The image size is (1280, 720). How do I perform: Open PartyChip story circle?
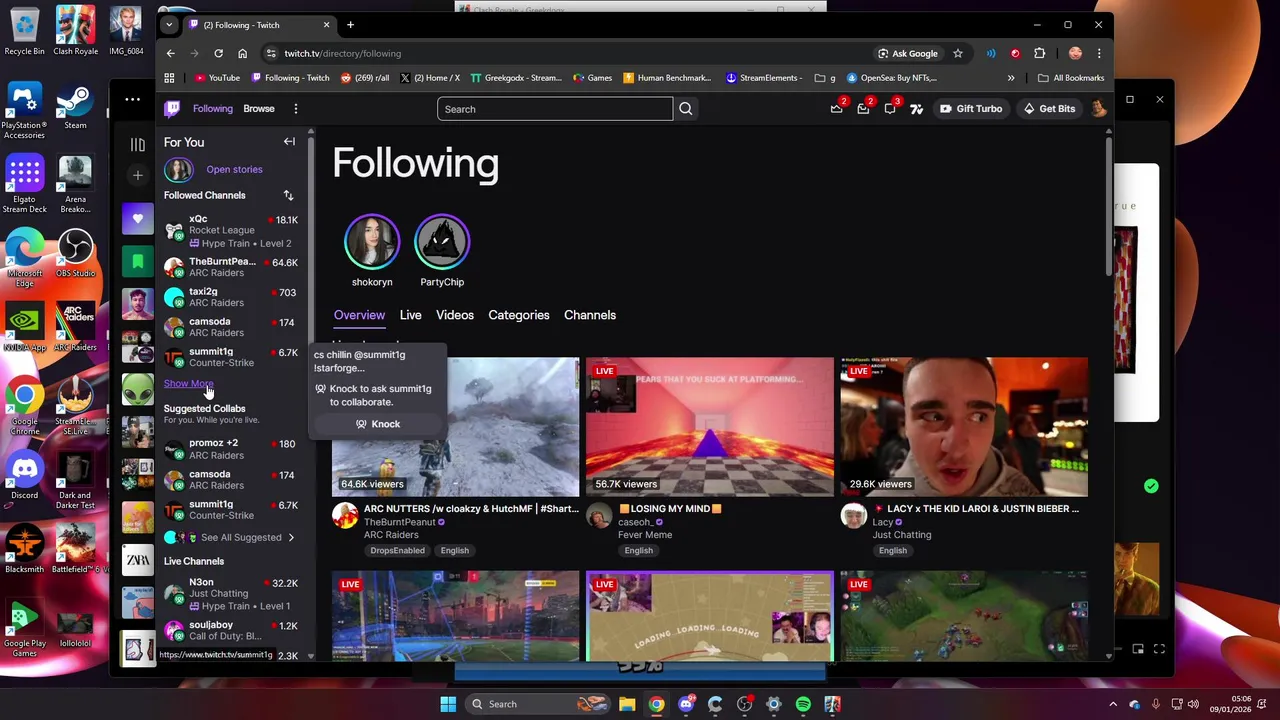coord(442,242)
